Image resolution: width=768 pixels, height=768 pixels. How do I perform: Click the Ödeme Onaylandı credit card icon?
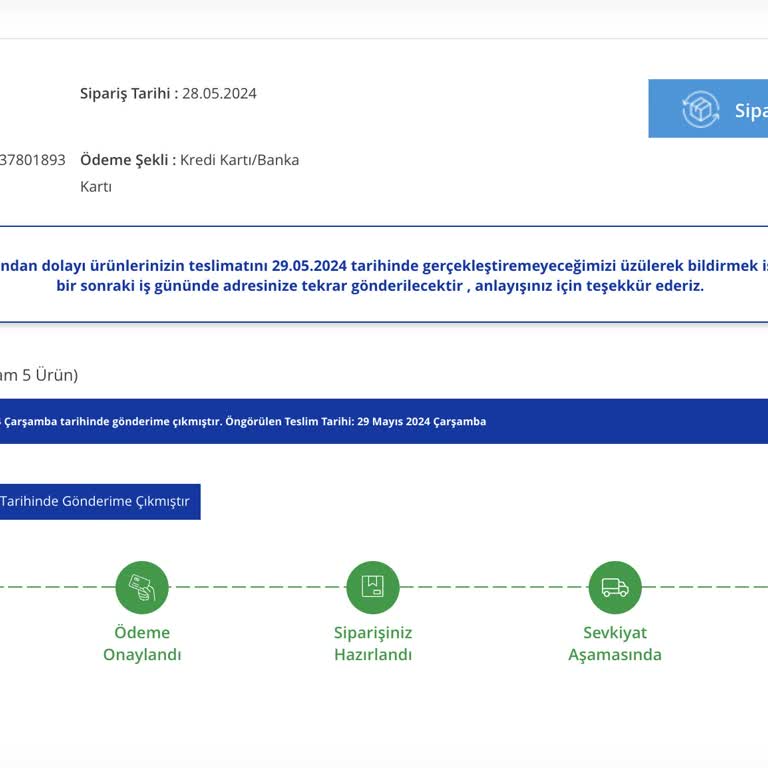tap(142, 588)
